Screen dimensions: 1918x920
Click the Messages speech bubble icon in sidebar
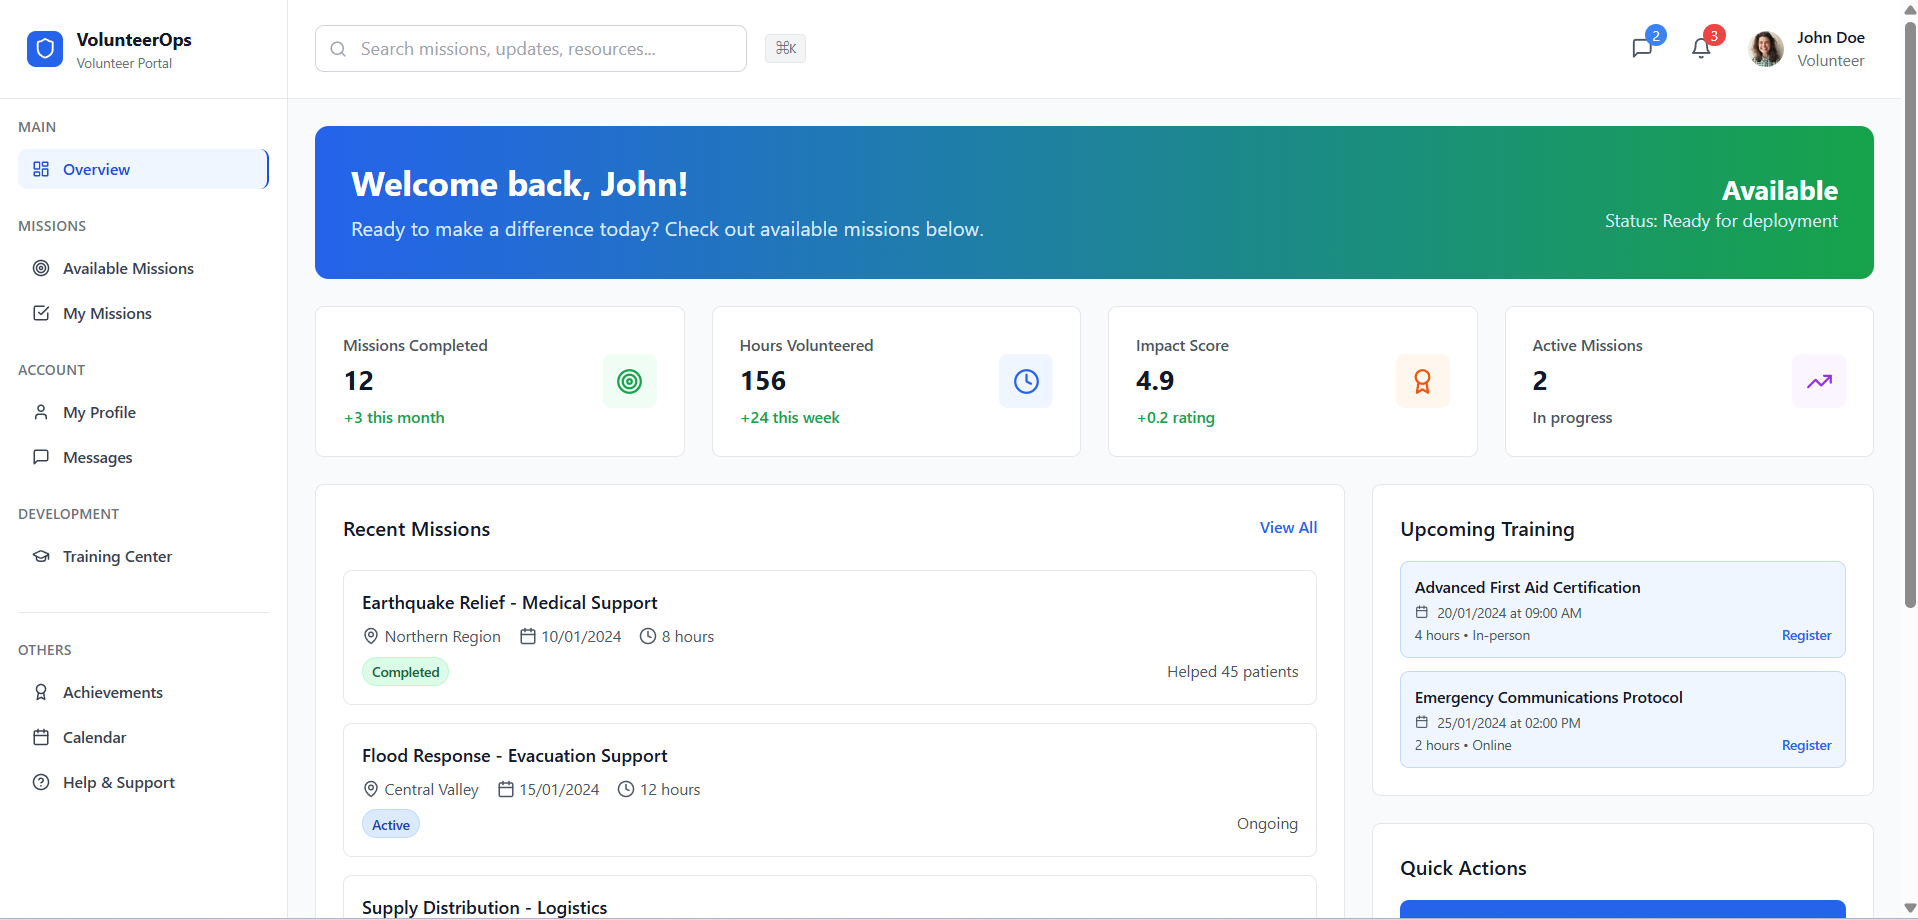(41, 457)
